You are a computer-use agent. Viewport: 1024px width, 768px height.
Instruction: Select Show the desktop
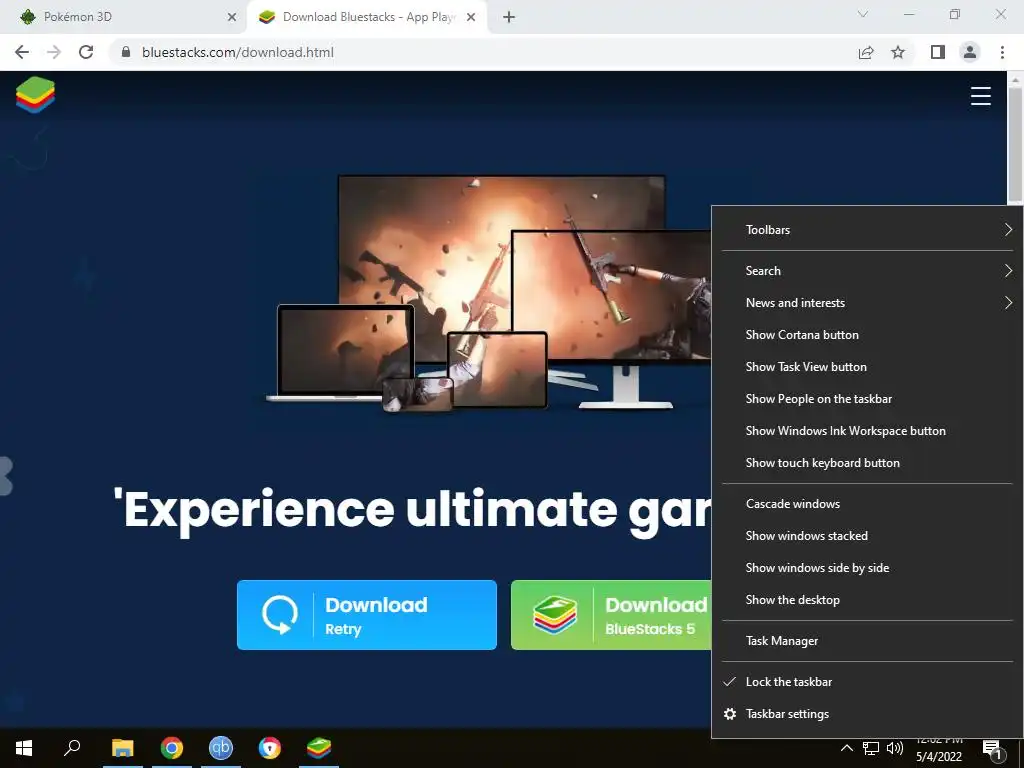pos(867,600)
